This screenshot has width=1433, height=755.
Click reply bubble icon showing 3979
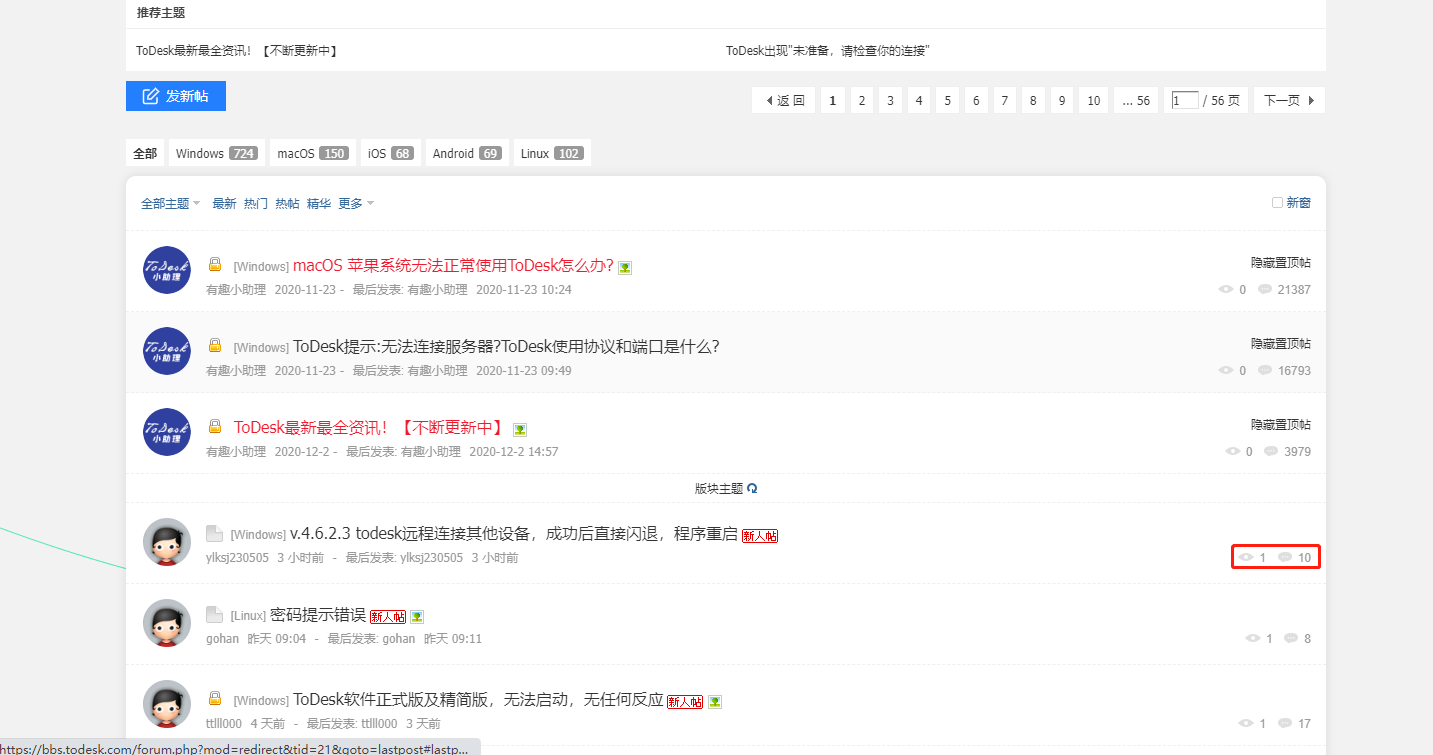point(1271,451)
